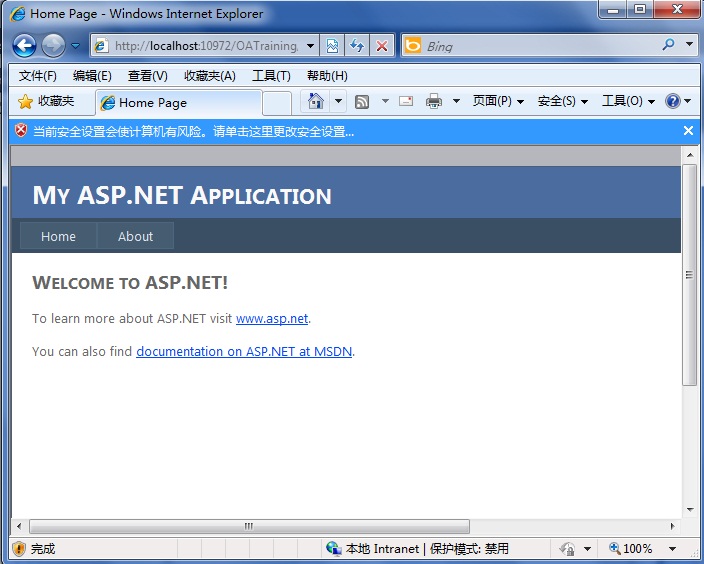This screenshot has width=704, height=564.
Task: Open the 文件(F) menu
Action: [x=38, y=76]
